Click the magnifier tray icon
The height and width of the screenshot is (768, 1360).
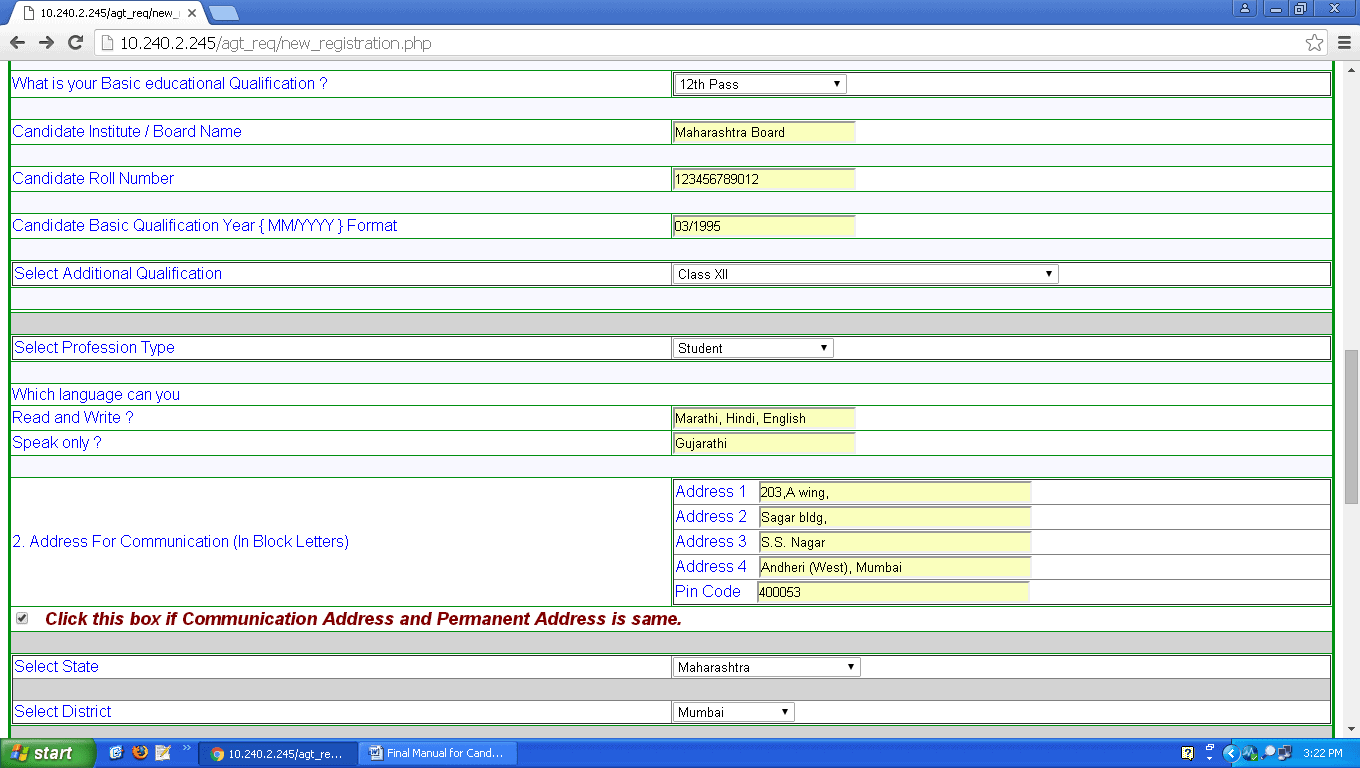click(1269, 752)
